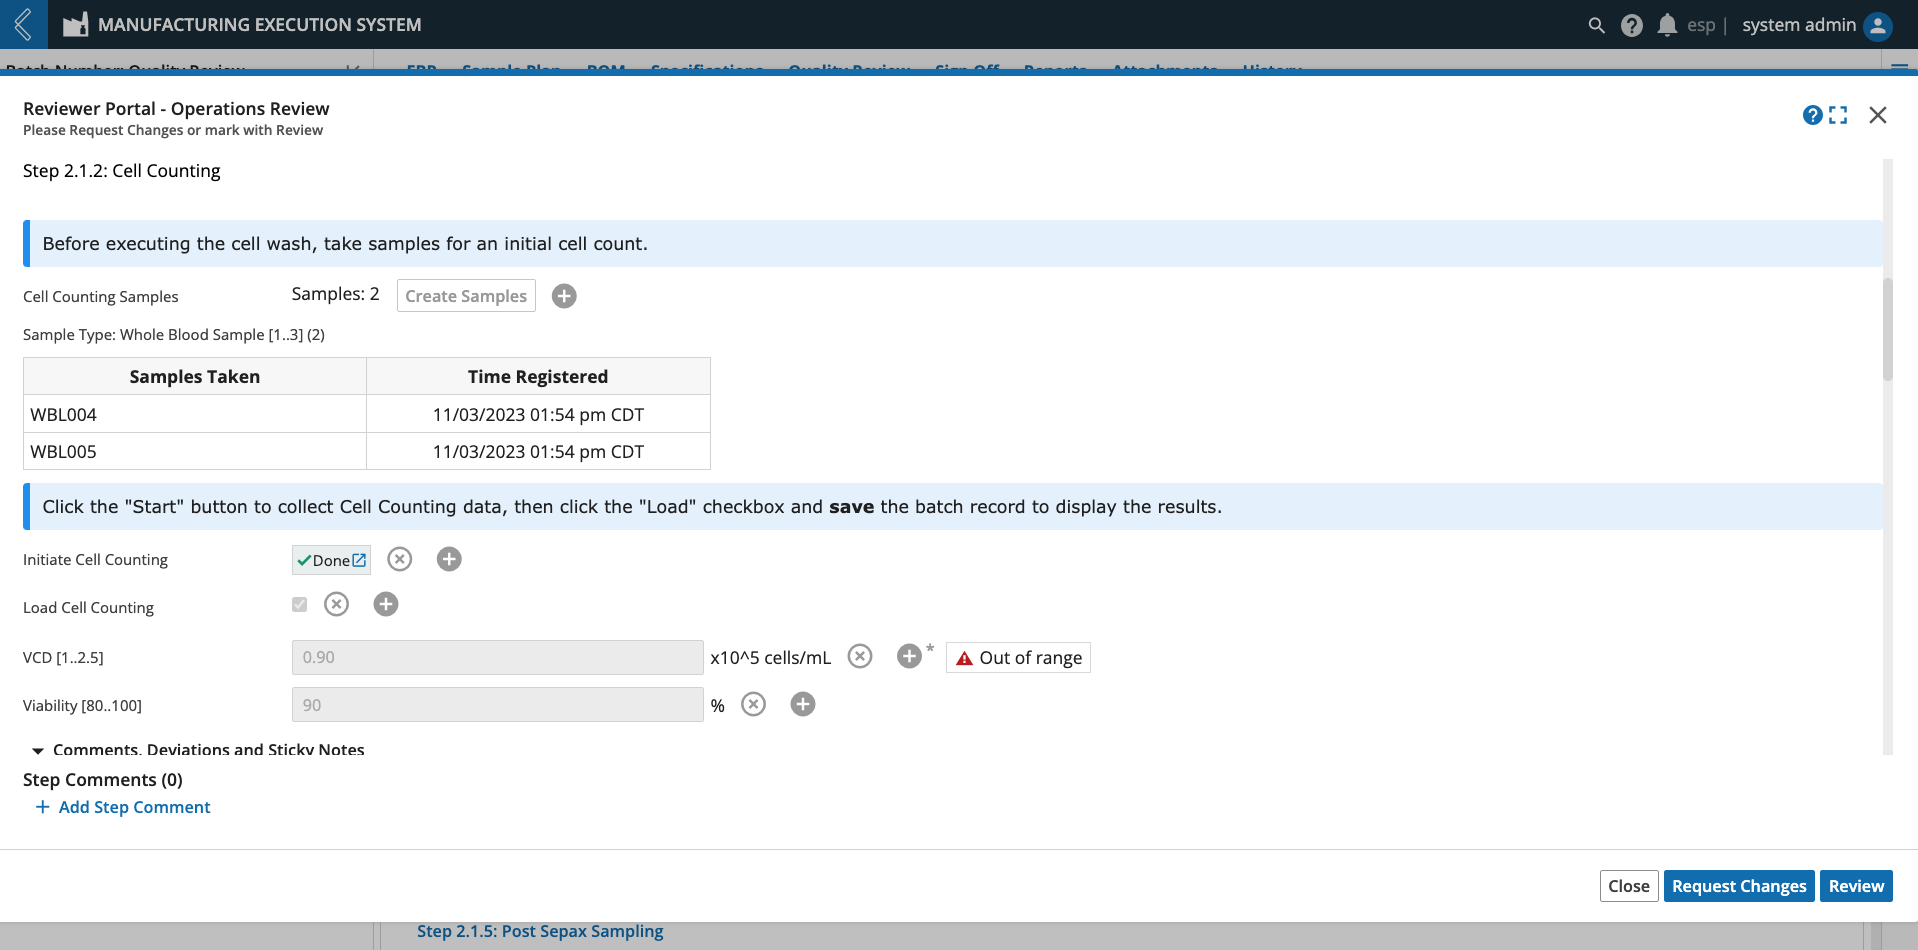1918x950 pixels.
Task: Click the Samples Taken column header
Action: [195, 377]
